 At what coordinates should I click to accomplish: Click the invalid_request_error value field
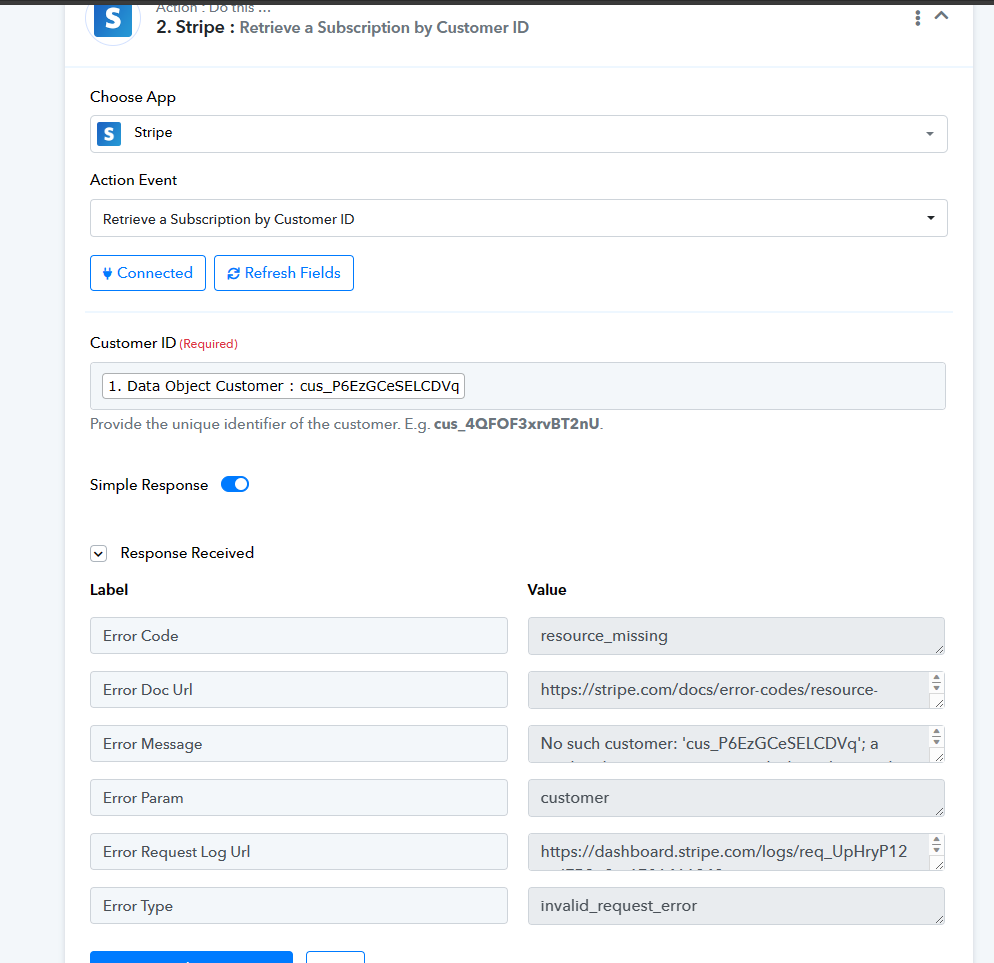tap(736, 905)
